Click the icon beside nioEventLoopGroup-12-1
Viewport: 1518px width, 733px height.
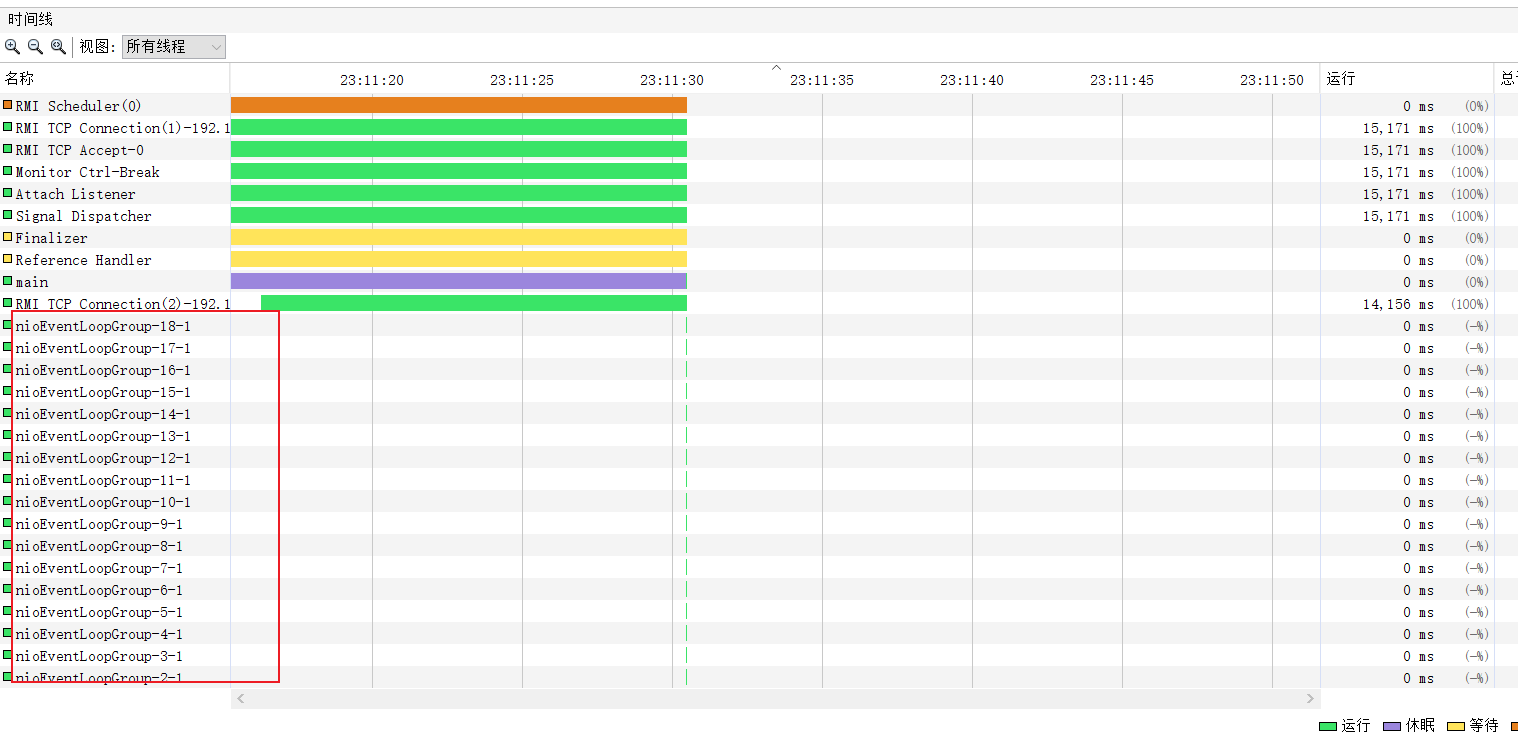tap(8, 457)
